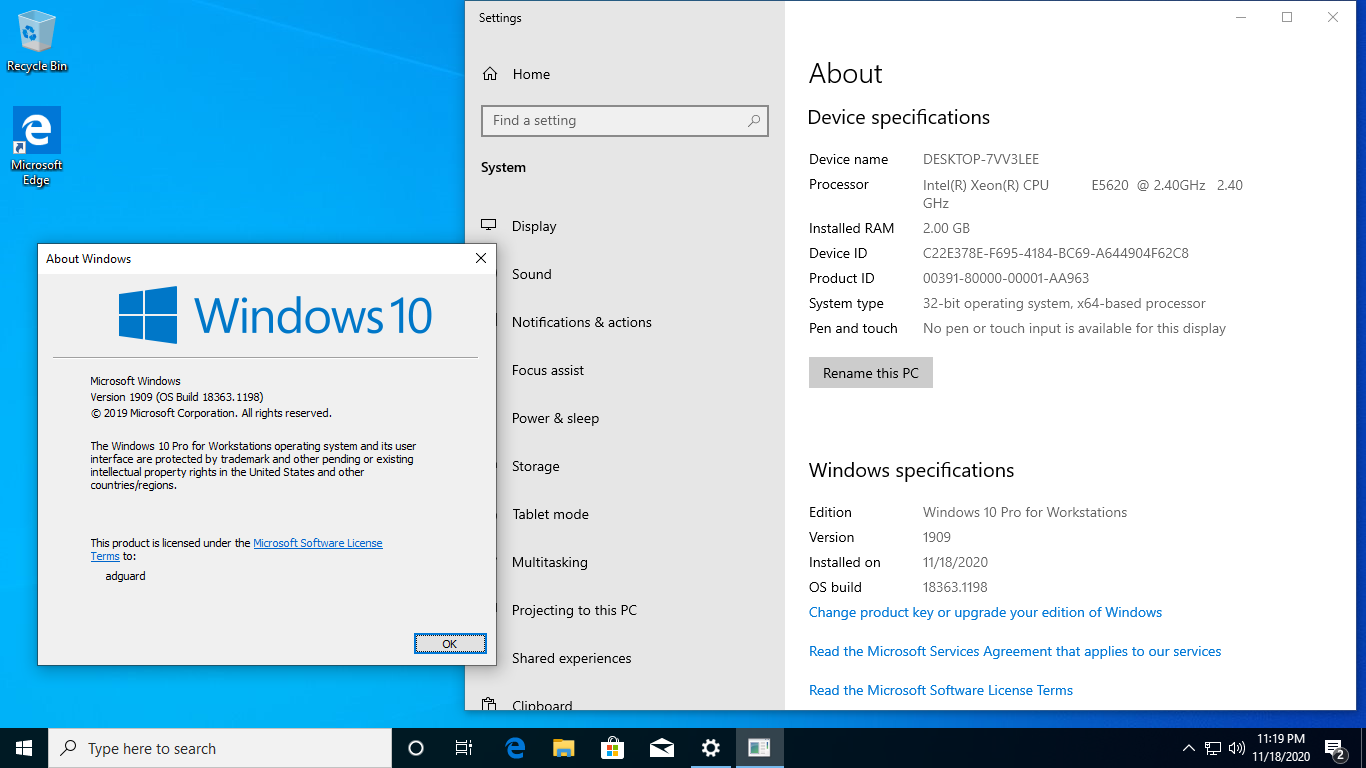
Task: Click the licensee name adguard in dialog
Action: (125, 576)
